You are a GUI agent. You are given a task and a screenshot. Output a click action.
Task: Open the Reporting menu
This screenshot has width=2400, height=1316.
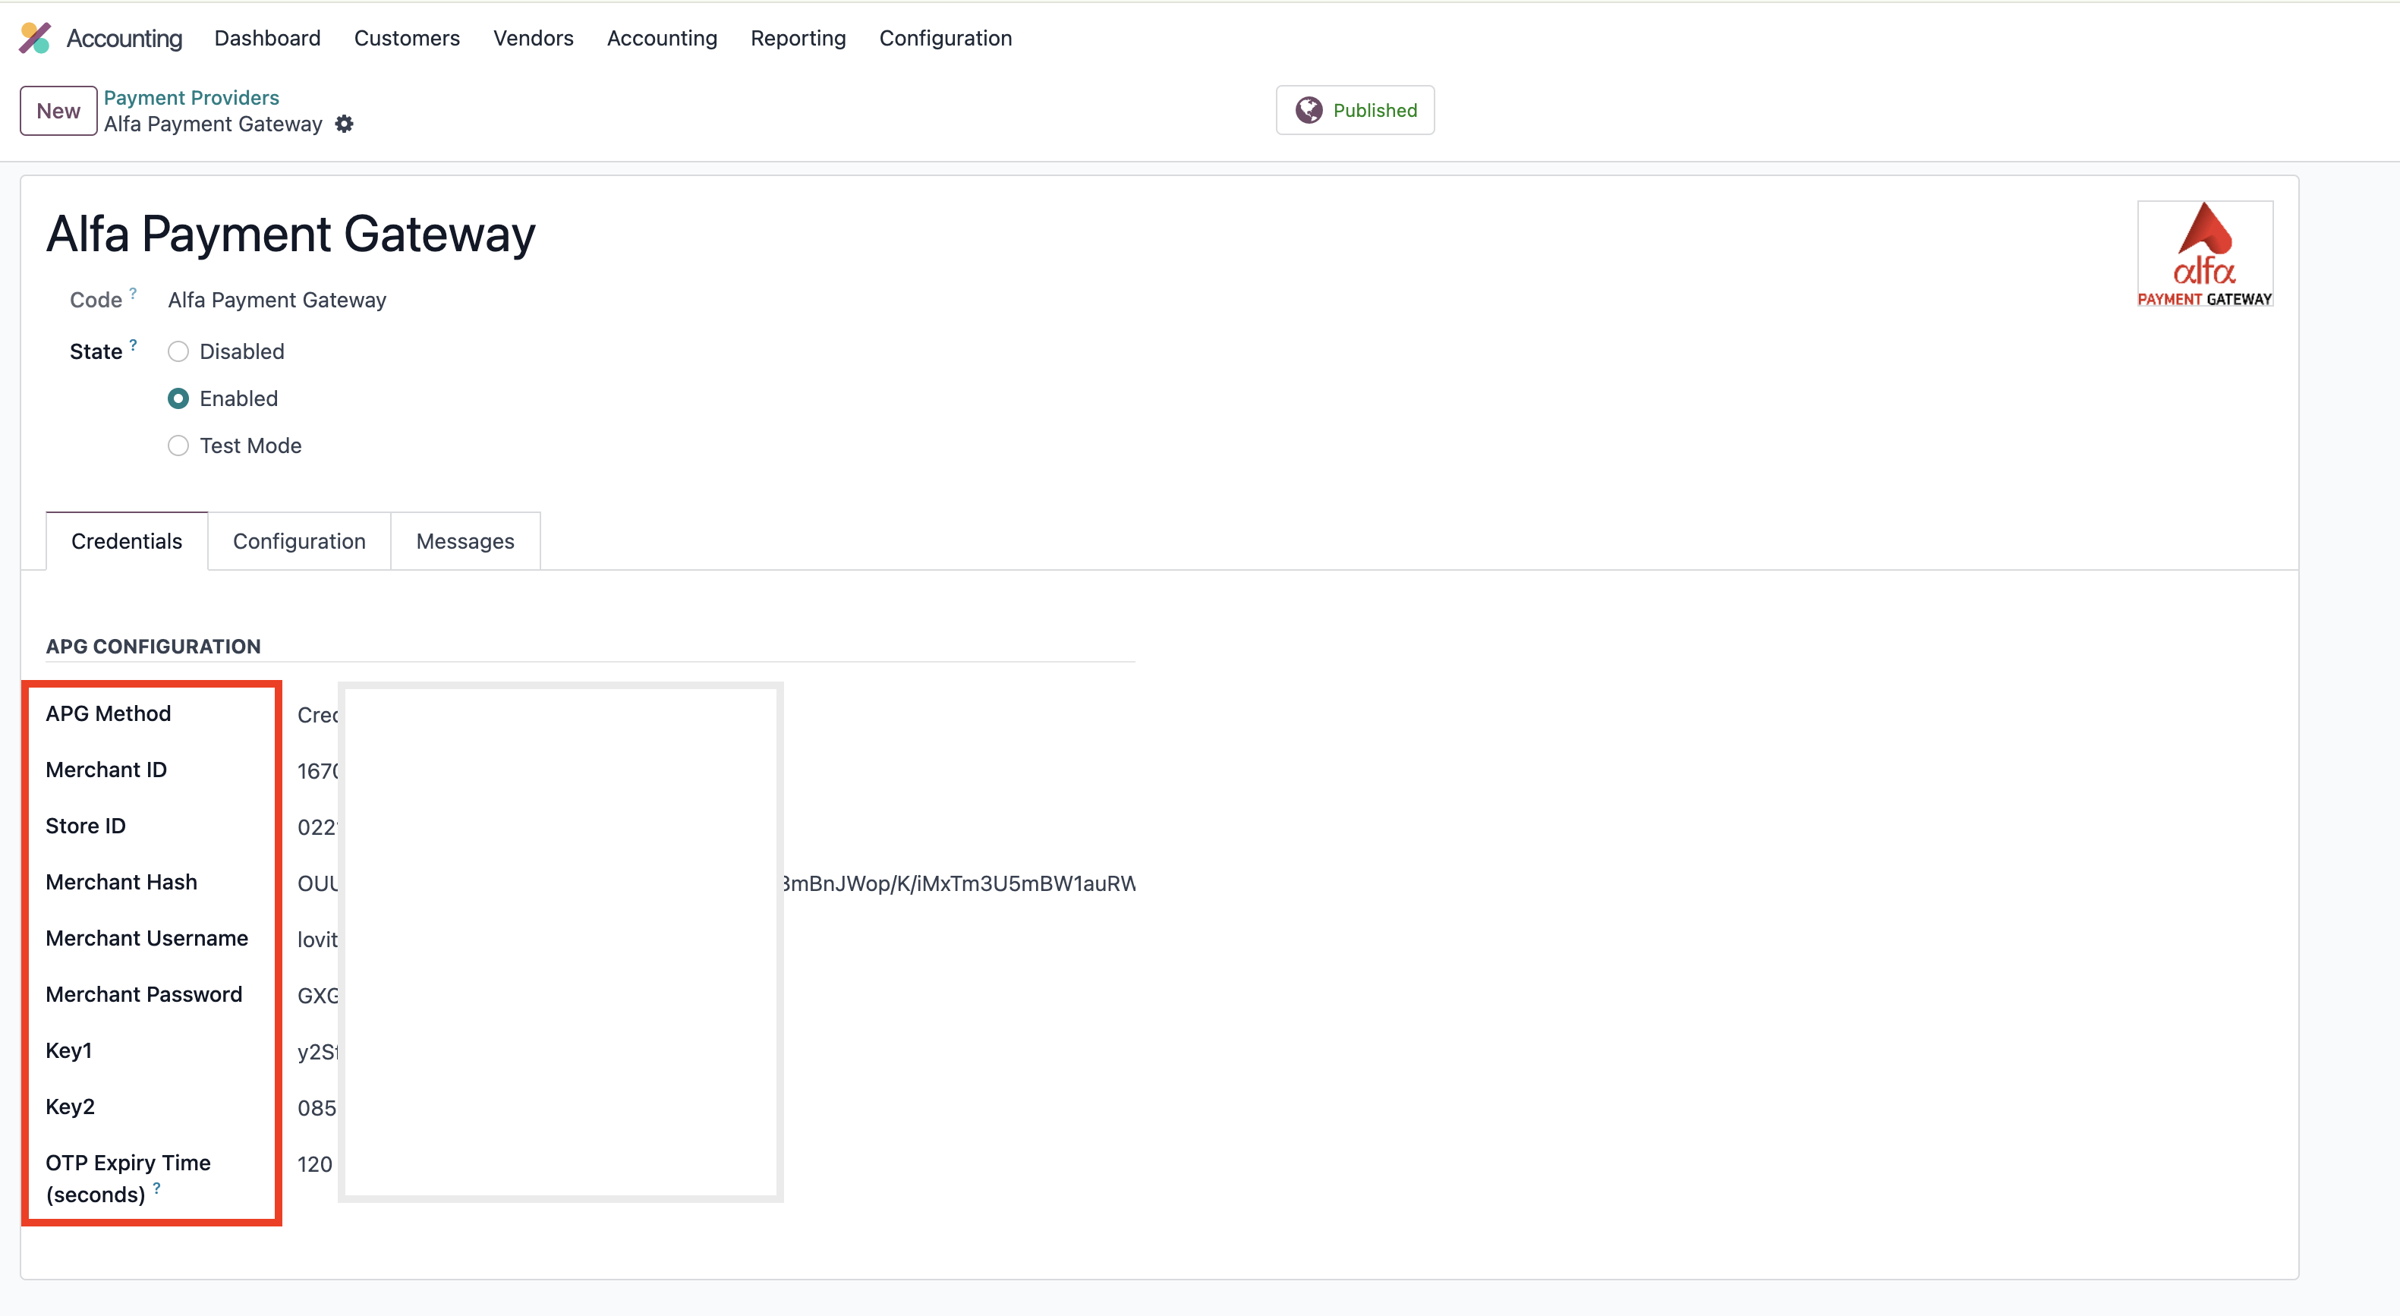[x=798, y=38]
